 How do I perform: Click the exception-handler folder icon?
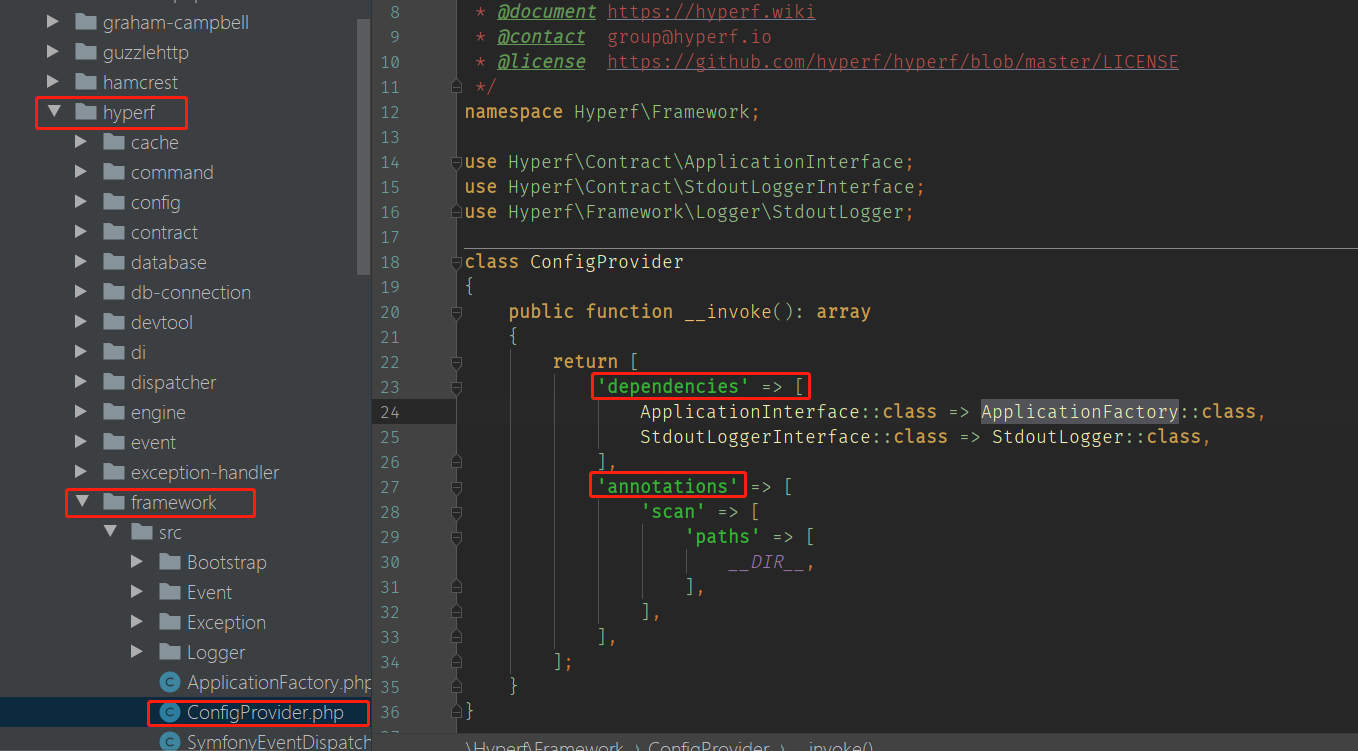[113, 472]
